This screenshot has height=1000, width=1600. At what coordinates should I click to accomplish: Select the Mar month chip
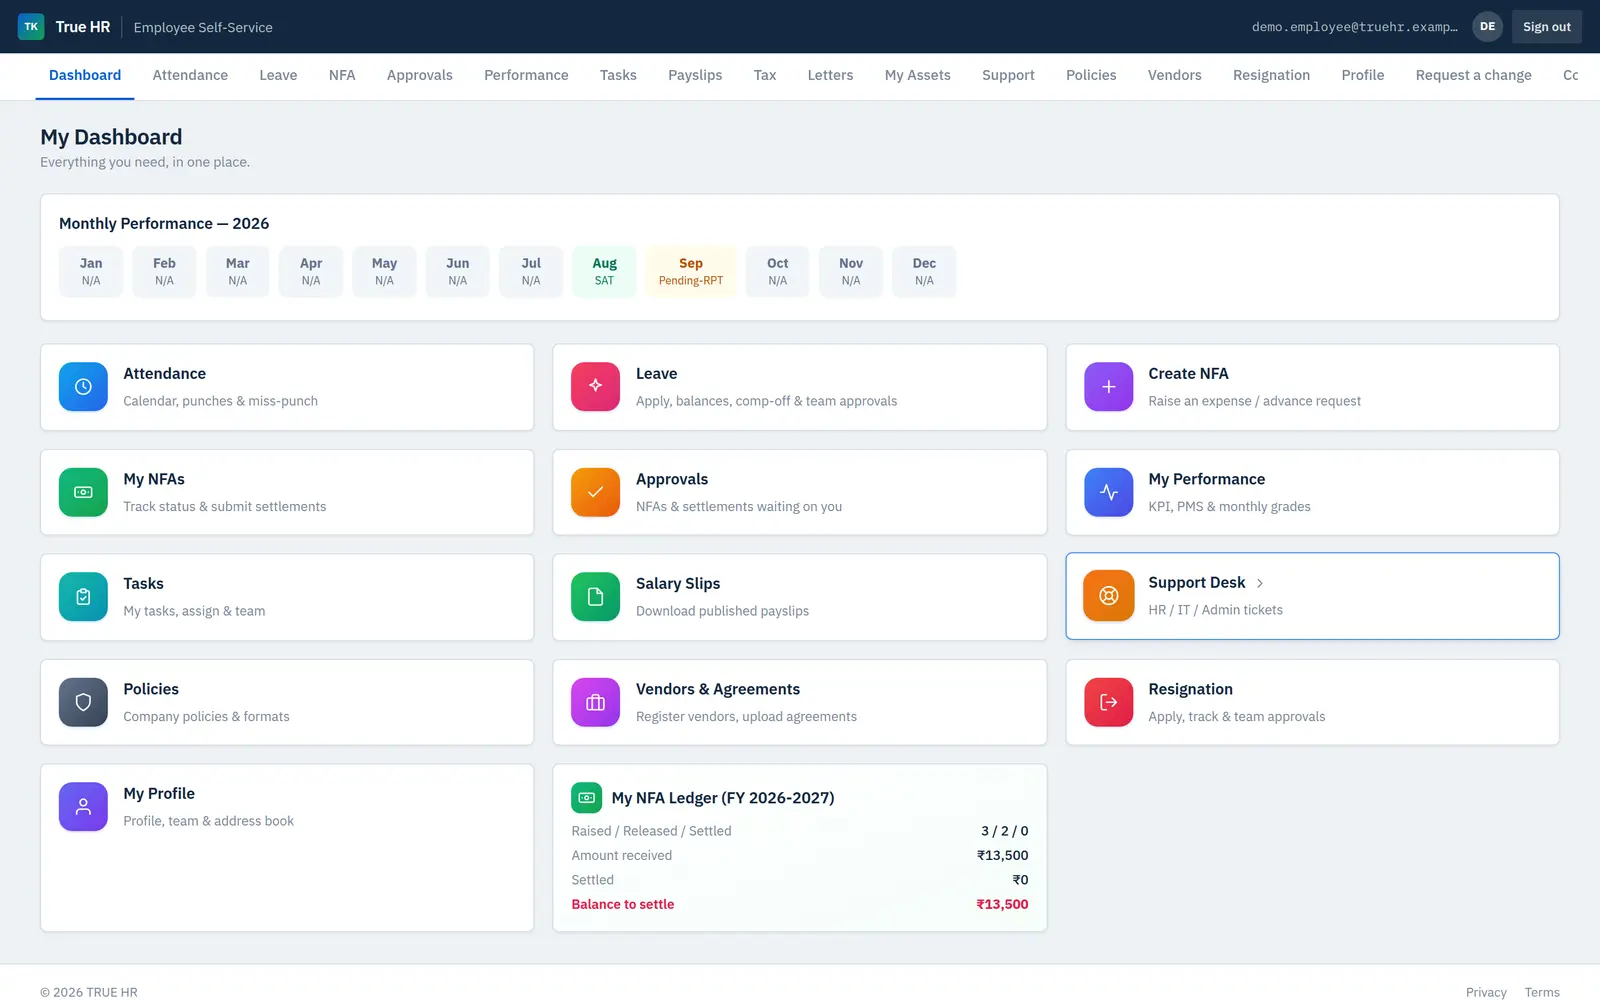coord(238,271)
